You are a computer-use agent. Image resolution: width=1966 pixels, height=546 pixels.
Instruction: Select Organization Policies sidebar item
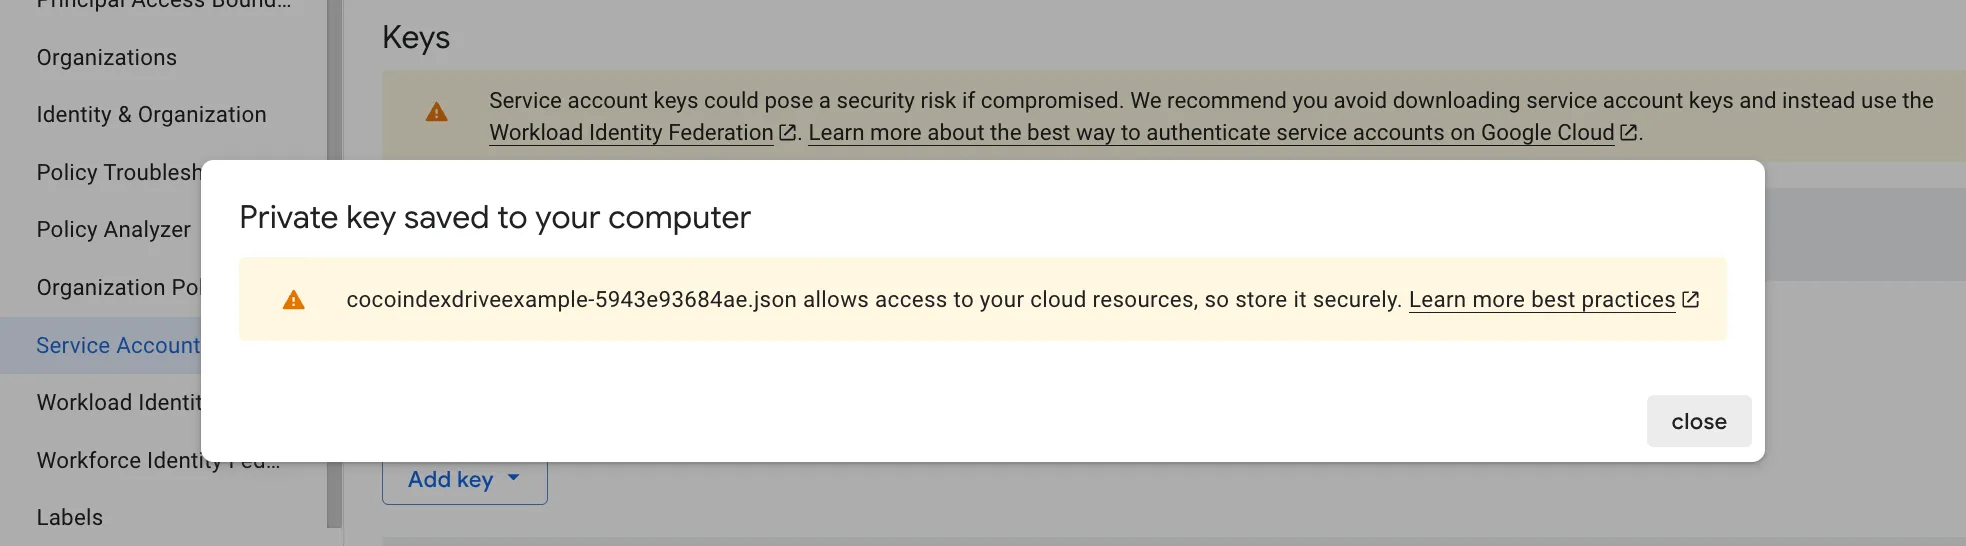pyautogui.click(x=117, y=288)
